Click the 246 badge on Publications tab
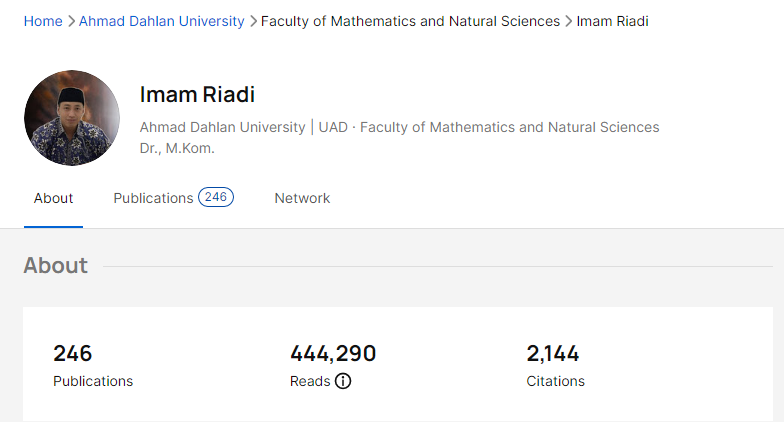 coord(216,197)
